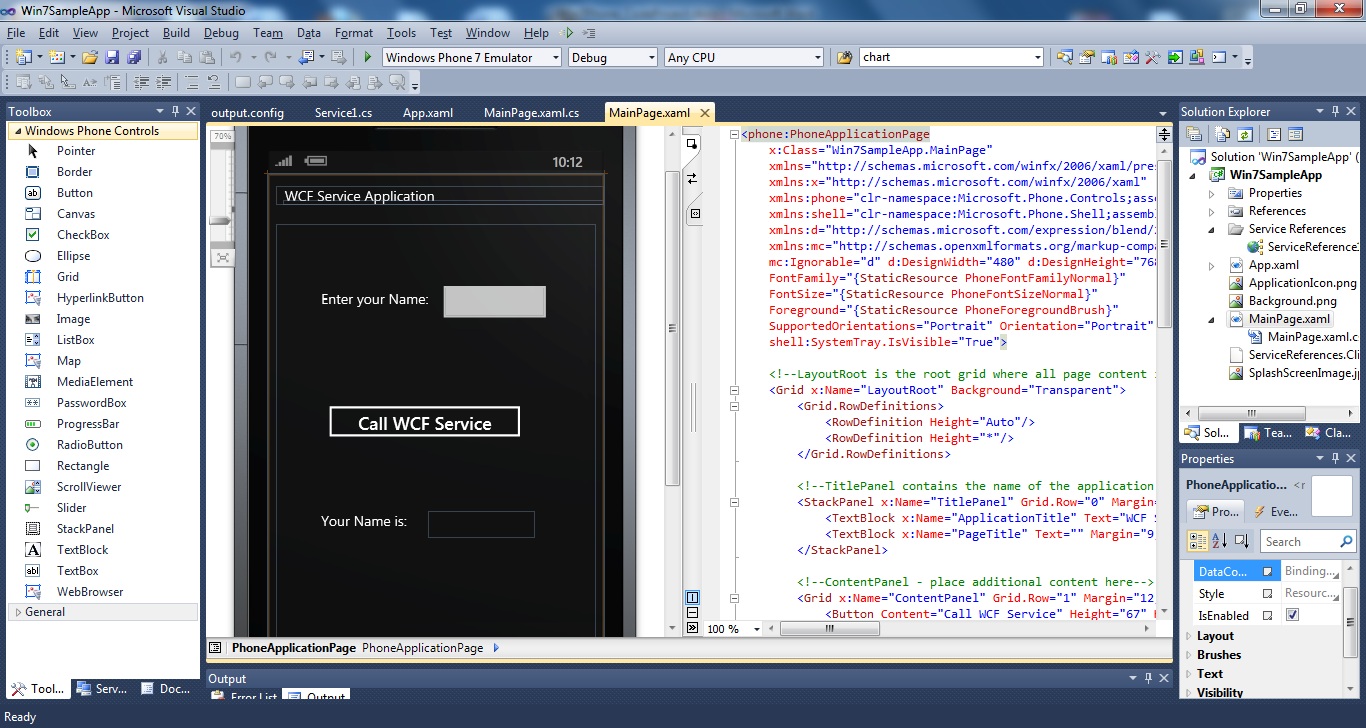1366x728 pixels.
Task: Open the Debug configuration dropdown
Action: click(x=651, y=58)
